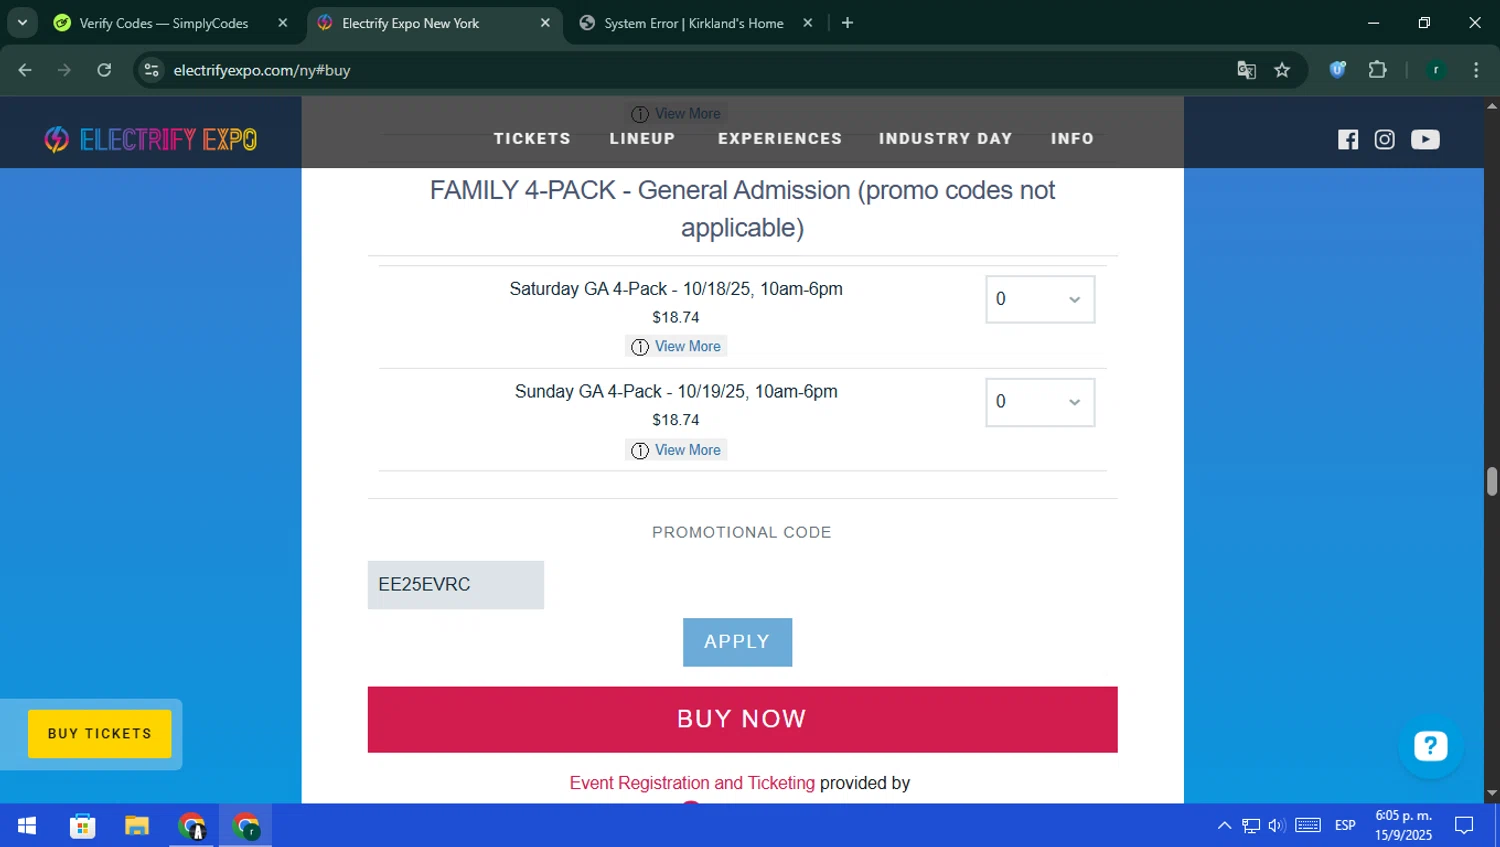Viewport: 1500px width, 847px height.
Task: Apply the promotional code
Action: 737,642
